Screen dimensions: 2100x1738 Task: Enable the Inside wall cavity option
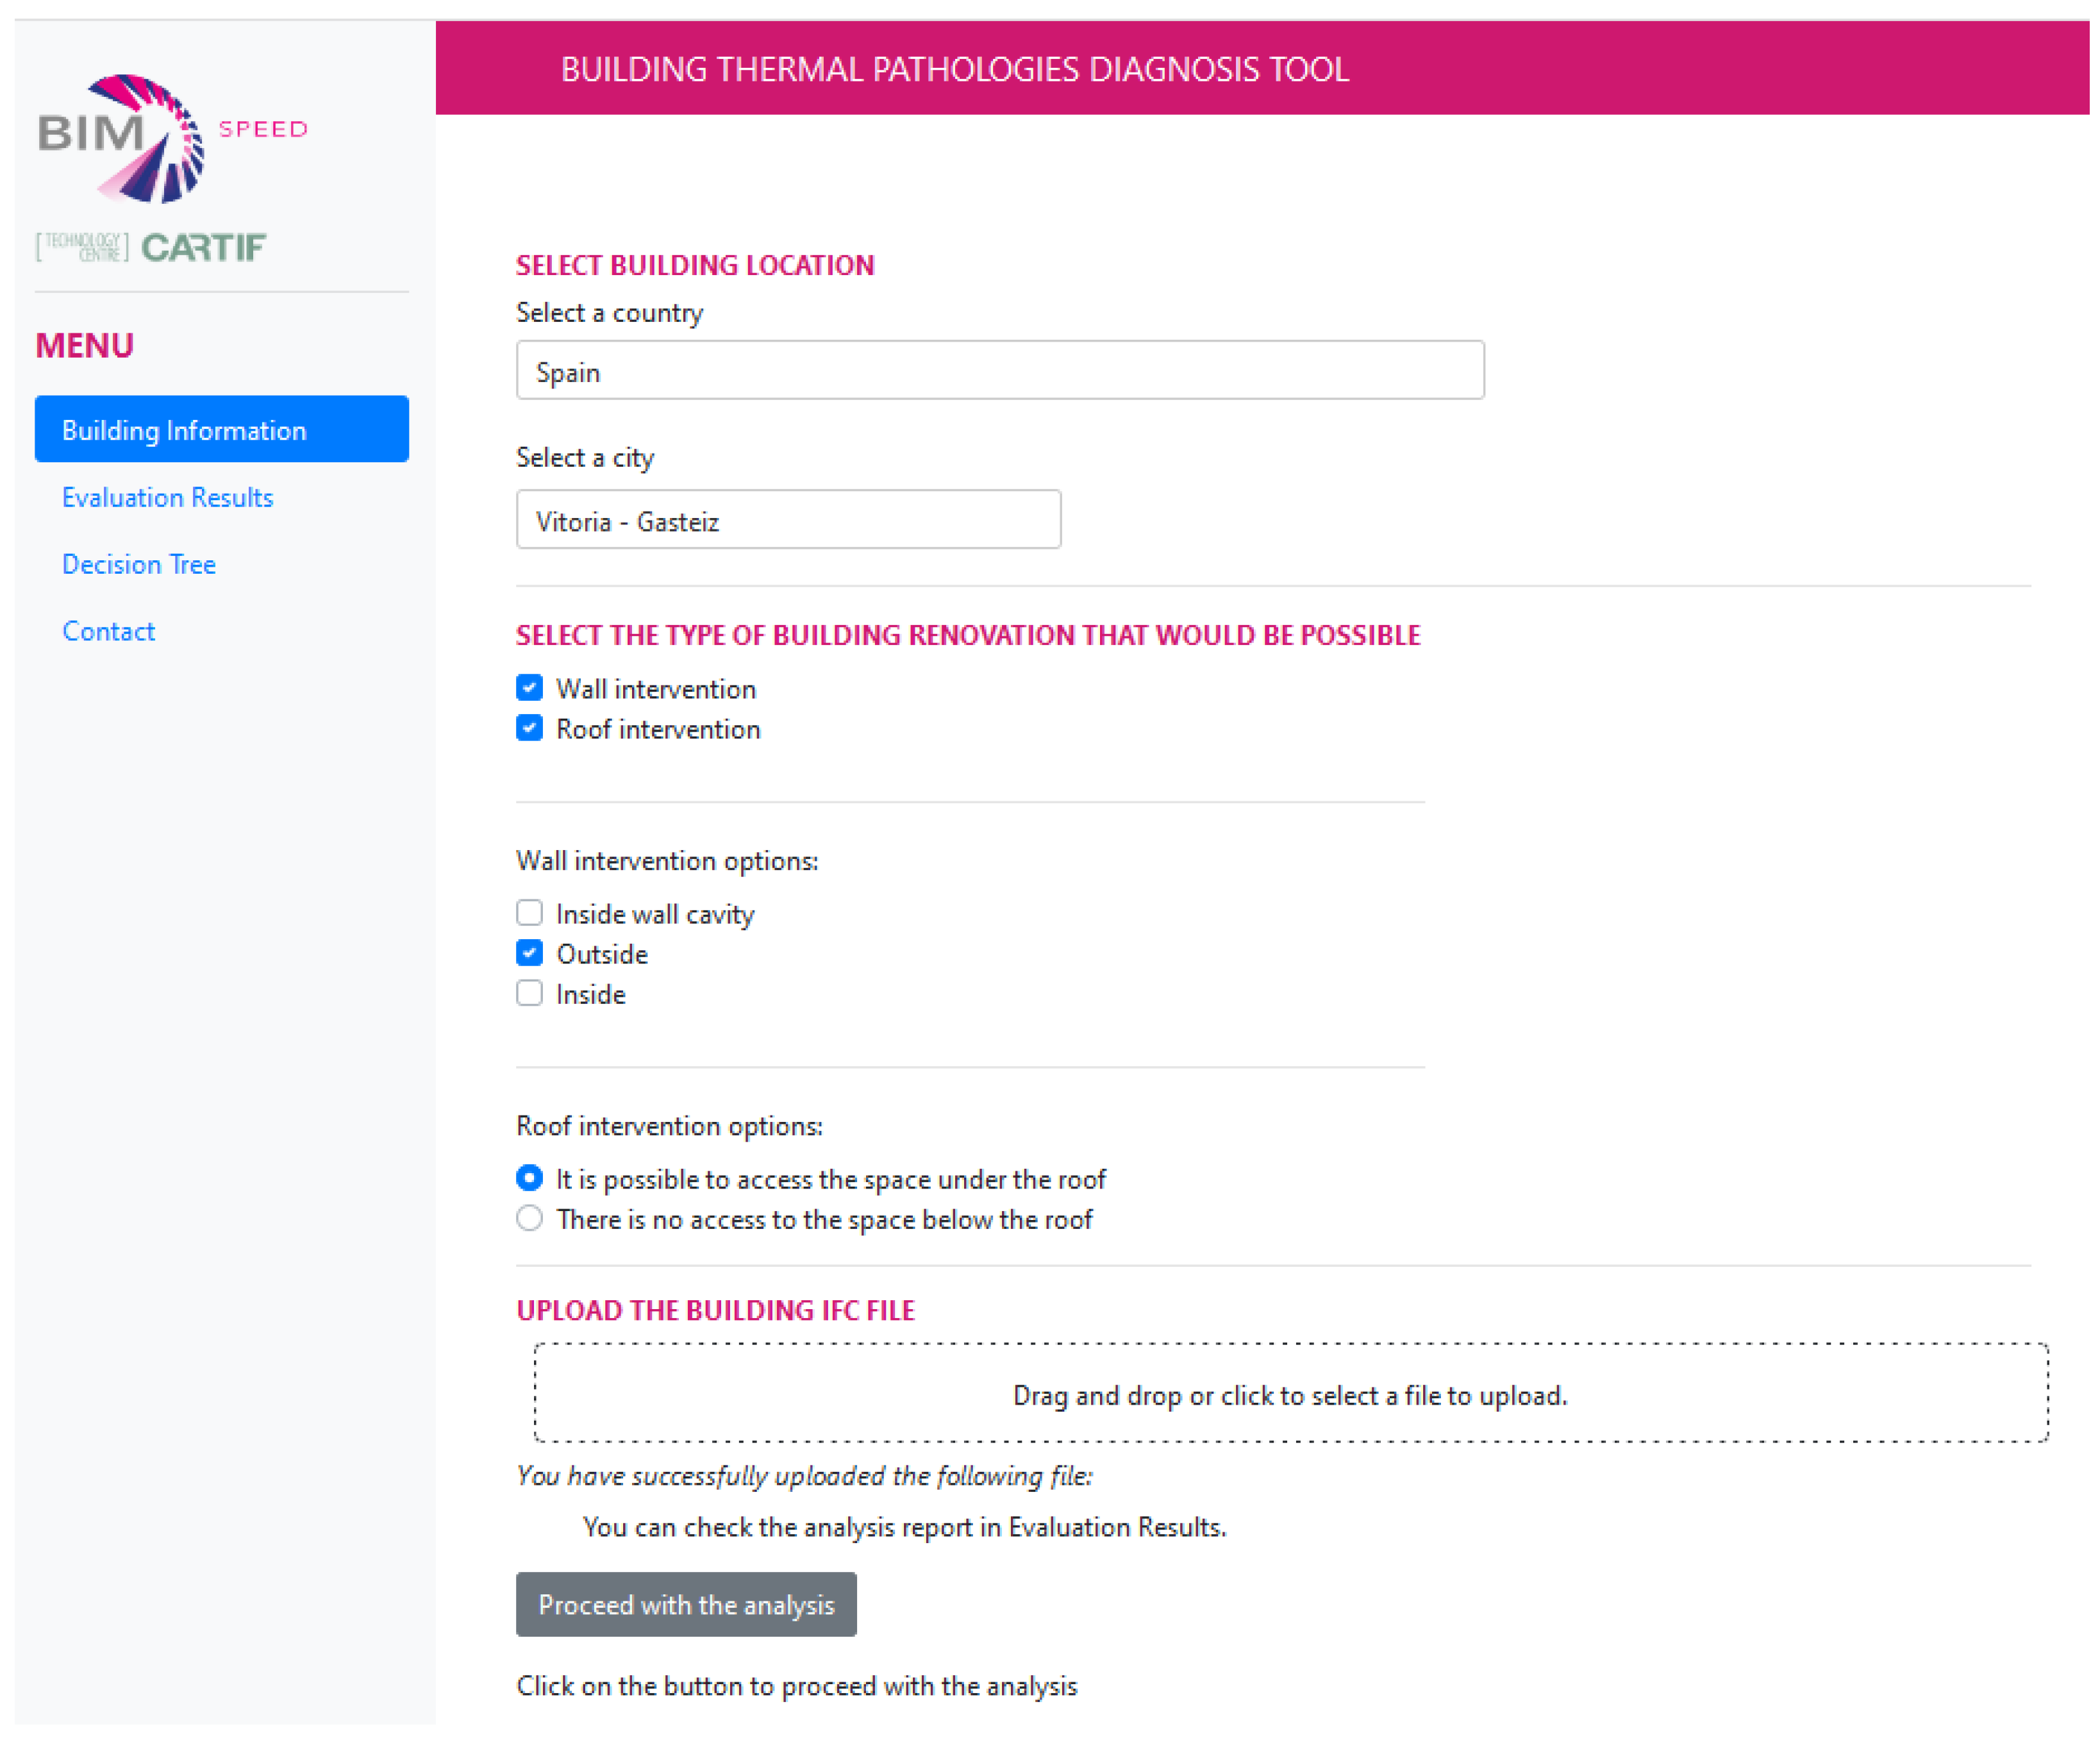point(529,913)
